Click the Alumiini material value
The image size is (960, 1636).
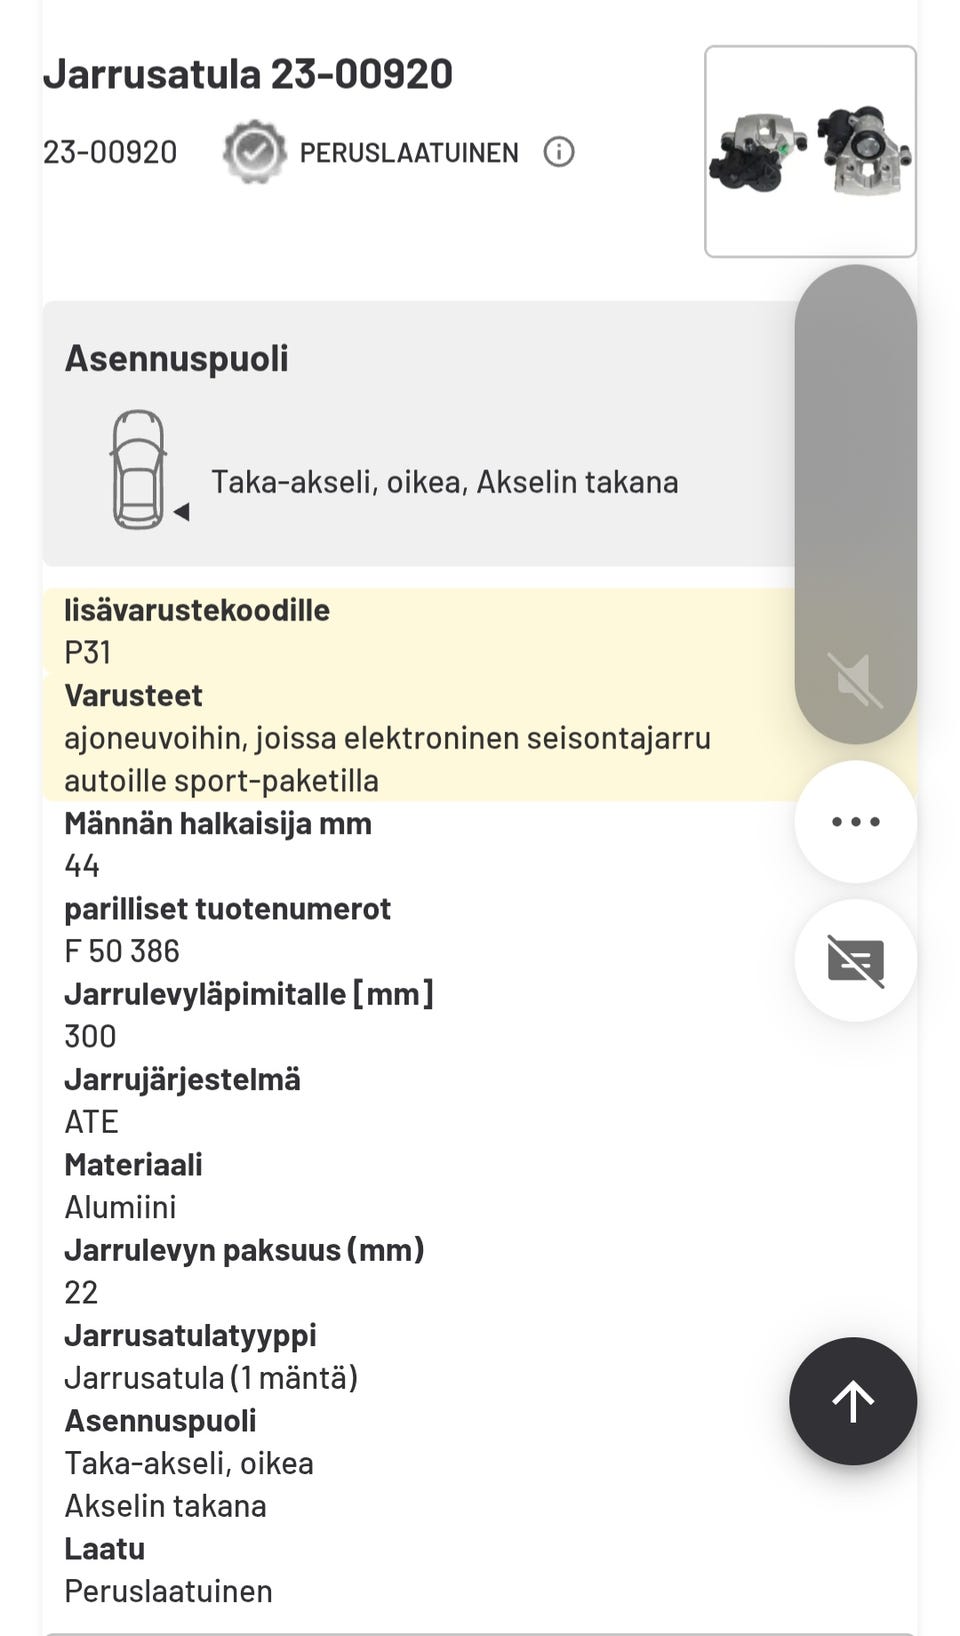tap(120, 1207)
